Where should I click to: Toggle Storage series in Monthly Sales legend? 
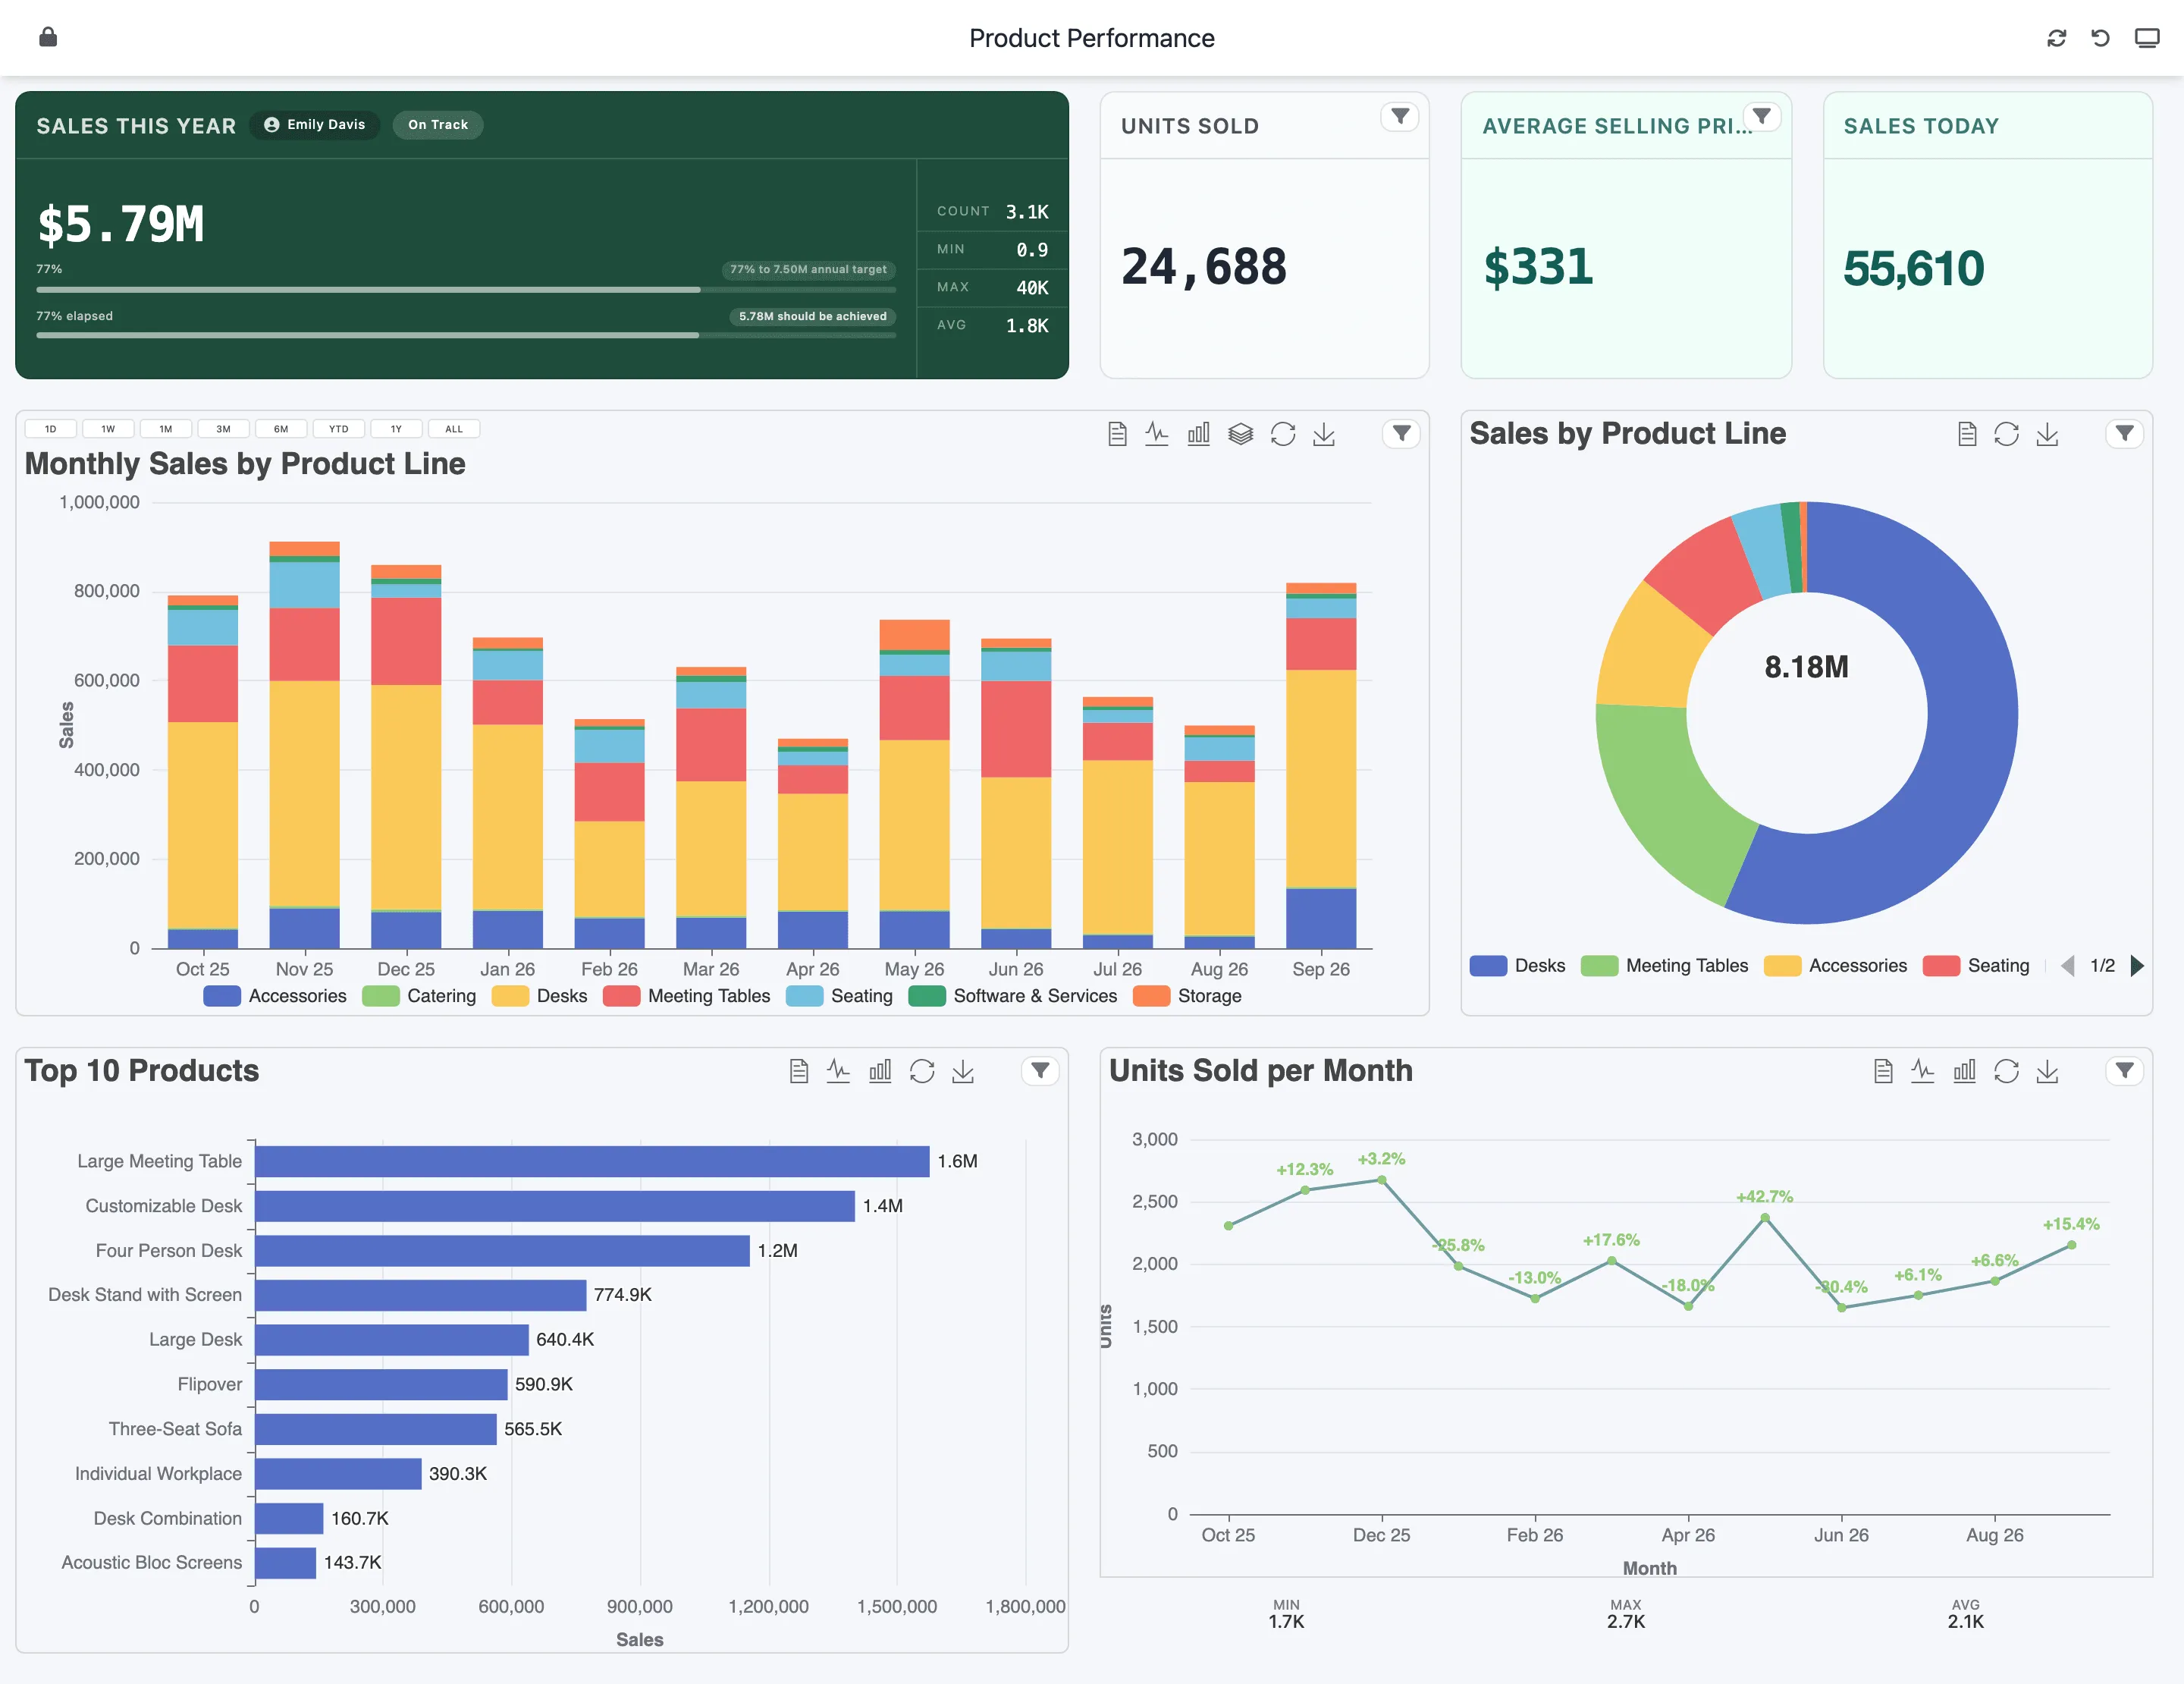pos(1187,996)
